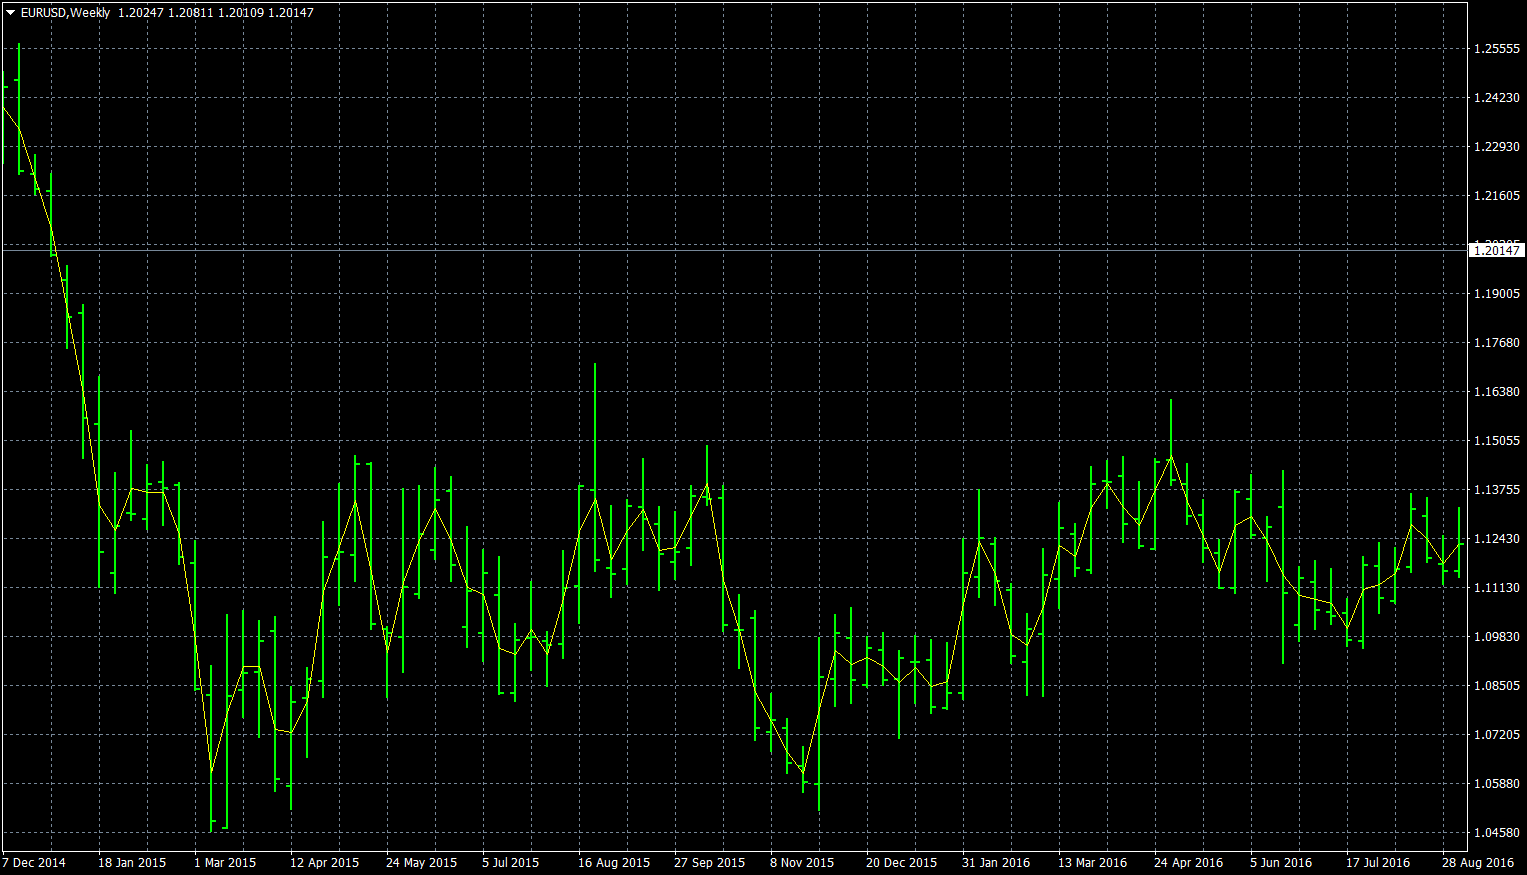Click the 13 Mar 2016 date label
The image size is (1527, 875).
coord(1092,862)
